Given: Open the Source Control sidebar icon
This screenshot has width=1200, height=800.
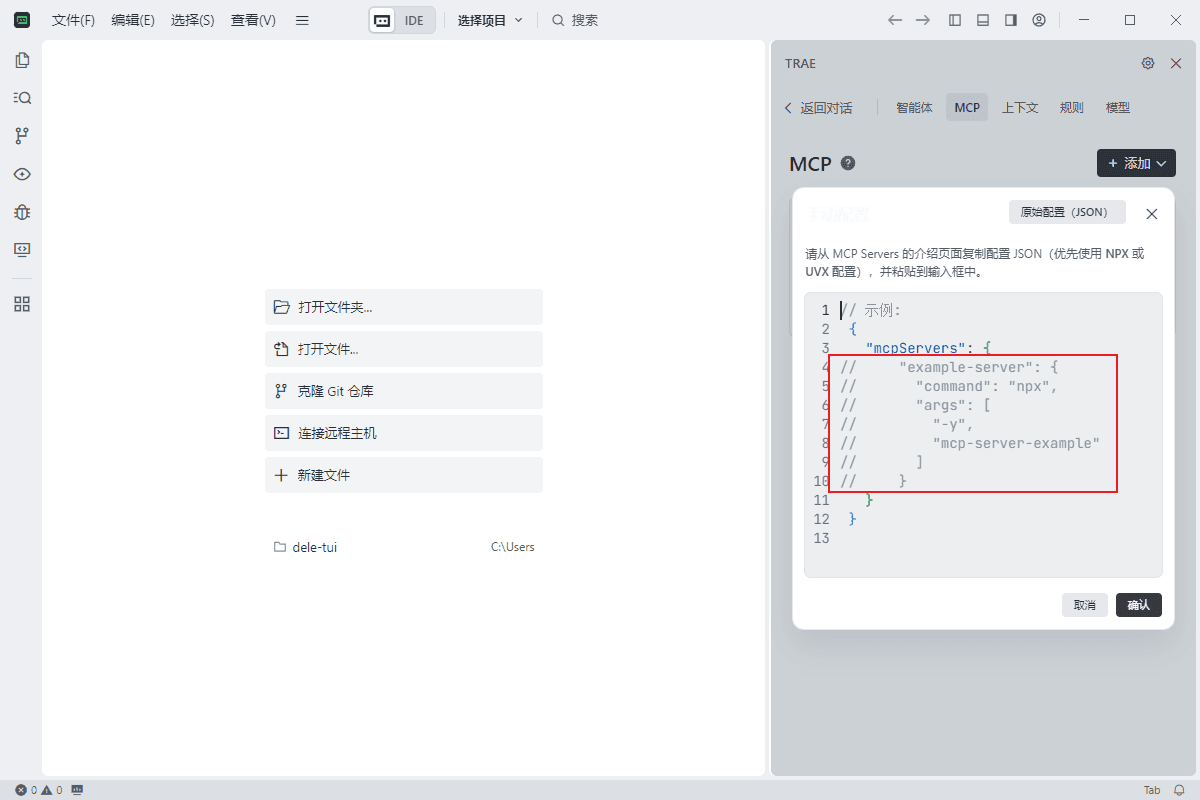Looking at the screenshot, I should (22, 136).
